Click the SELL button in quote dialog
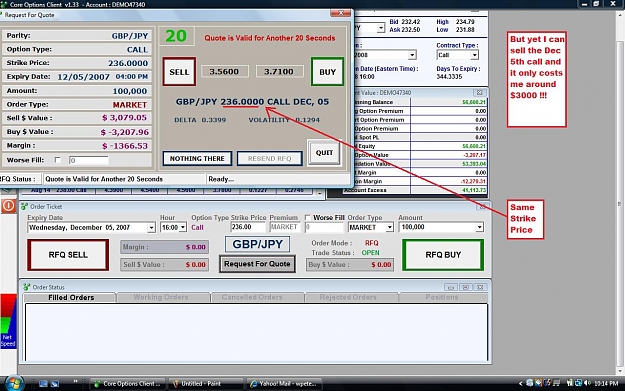 pos(179,72)
